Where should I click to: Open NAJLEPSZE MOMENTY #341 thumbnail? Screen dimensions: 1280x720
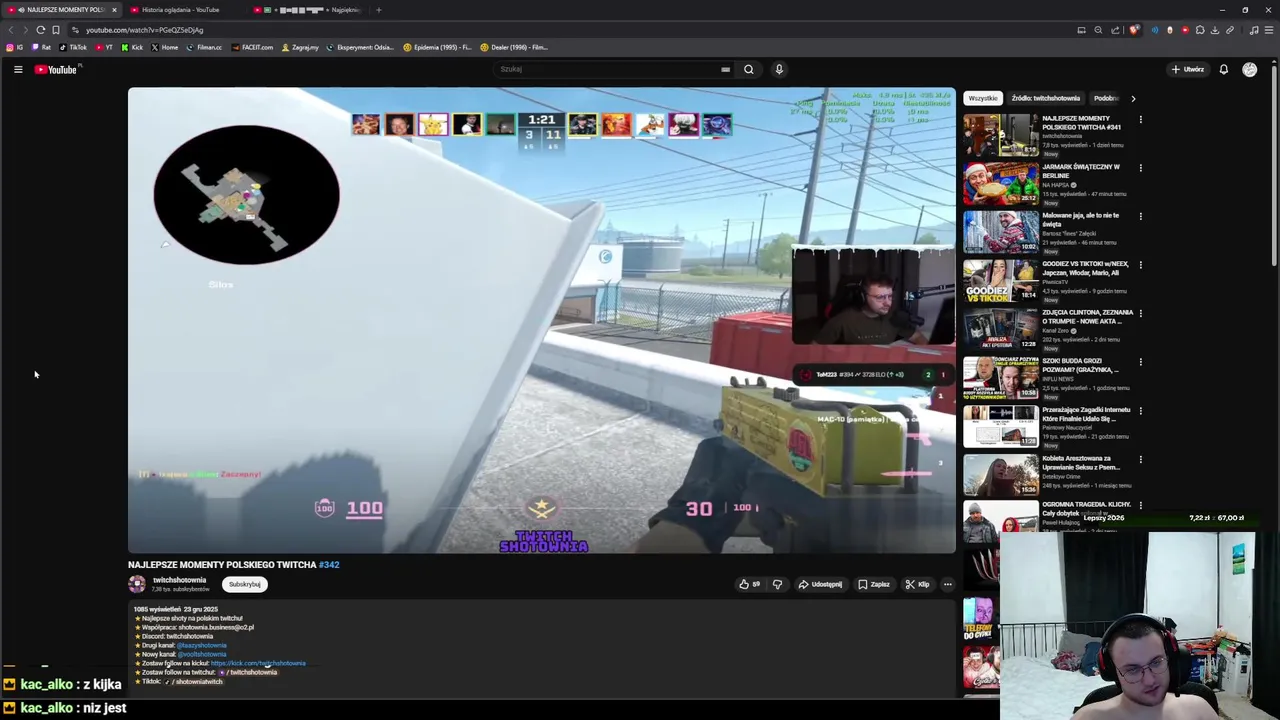(1000, 136)
